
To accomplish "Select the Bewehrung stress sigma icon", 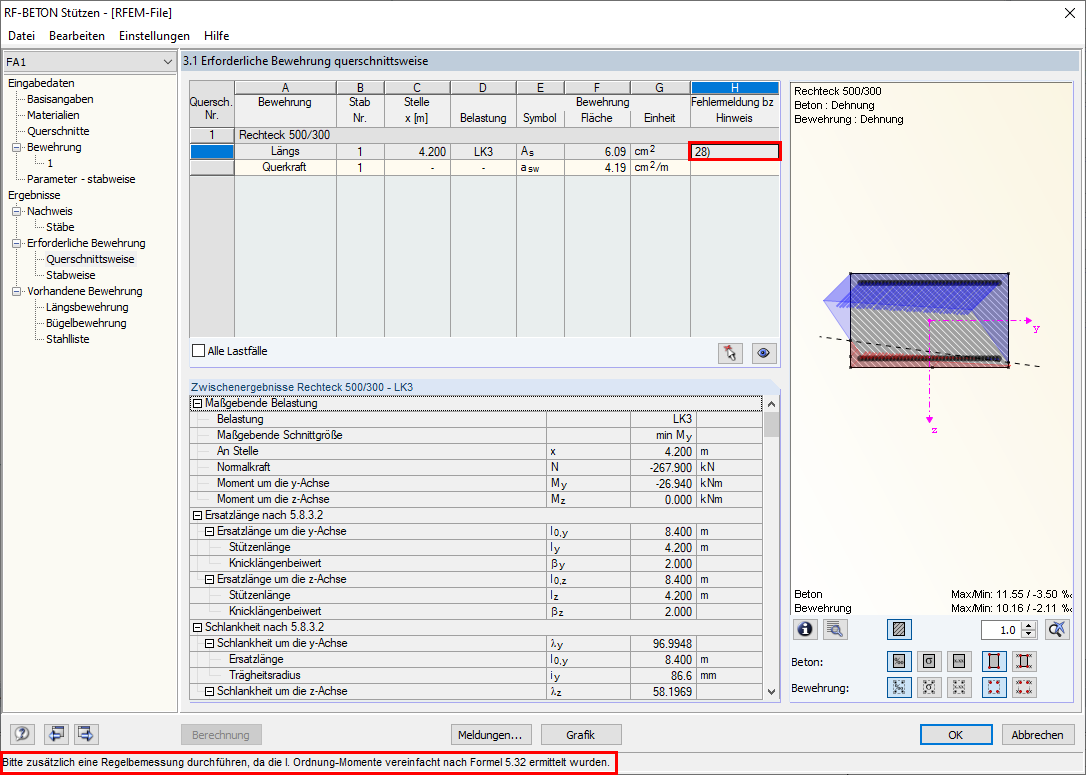I will 929,687.
